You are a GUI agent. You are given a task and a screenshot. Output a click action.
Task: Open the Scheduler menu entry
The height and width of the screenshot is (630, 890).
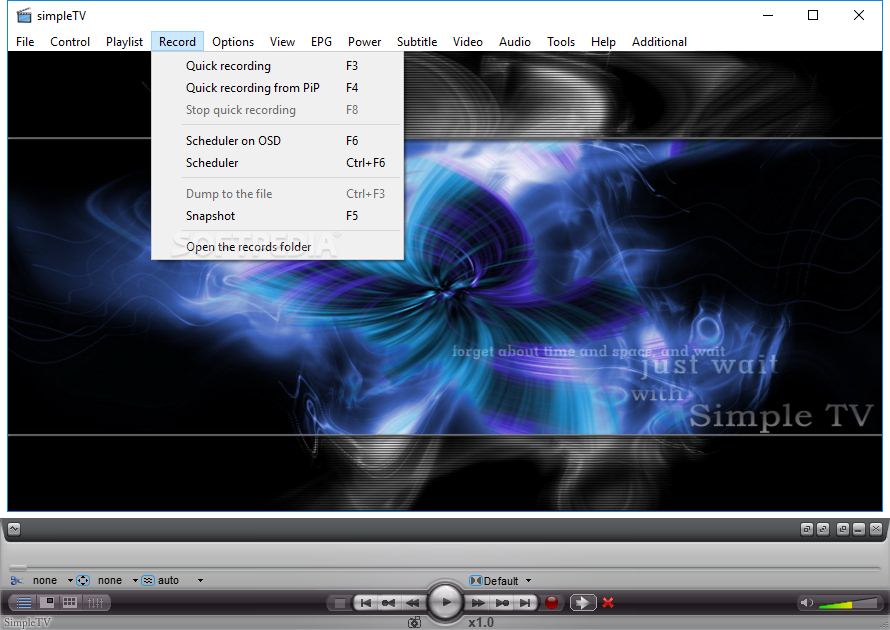pyautogui.click(x=278, y=163)
